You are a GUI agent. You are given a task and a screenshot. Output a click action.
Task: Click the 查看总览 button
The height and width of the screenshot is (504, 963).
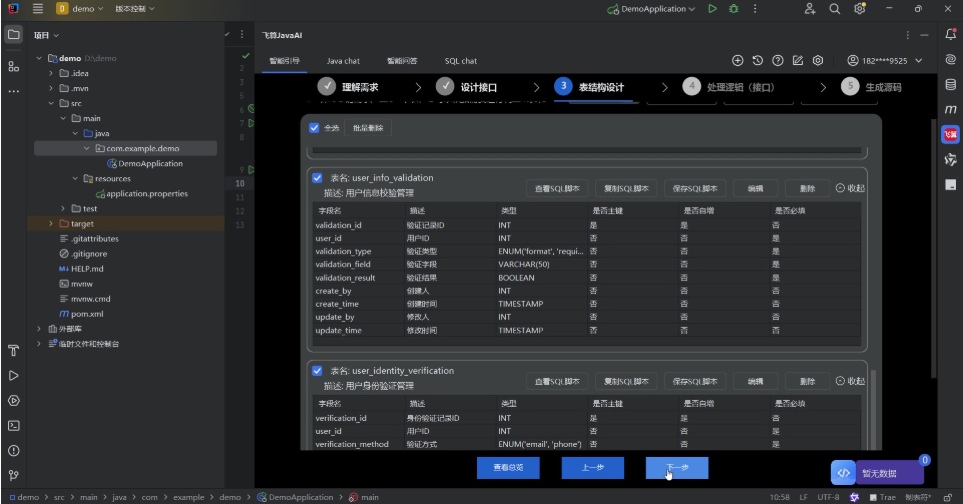point(508,468)
